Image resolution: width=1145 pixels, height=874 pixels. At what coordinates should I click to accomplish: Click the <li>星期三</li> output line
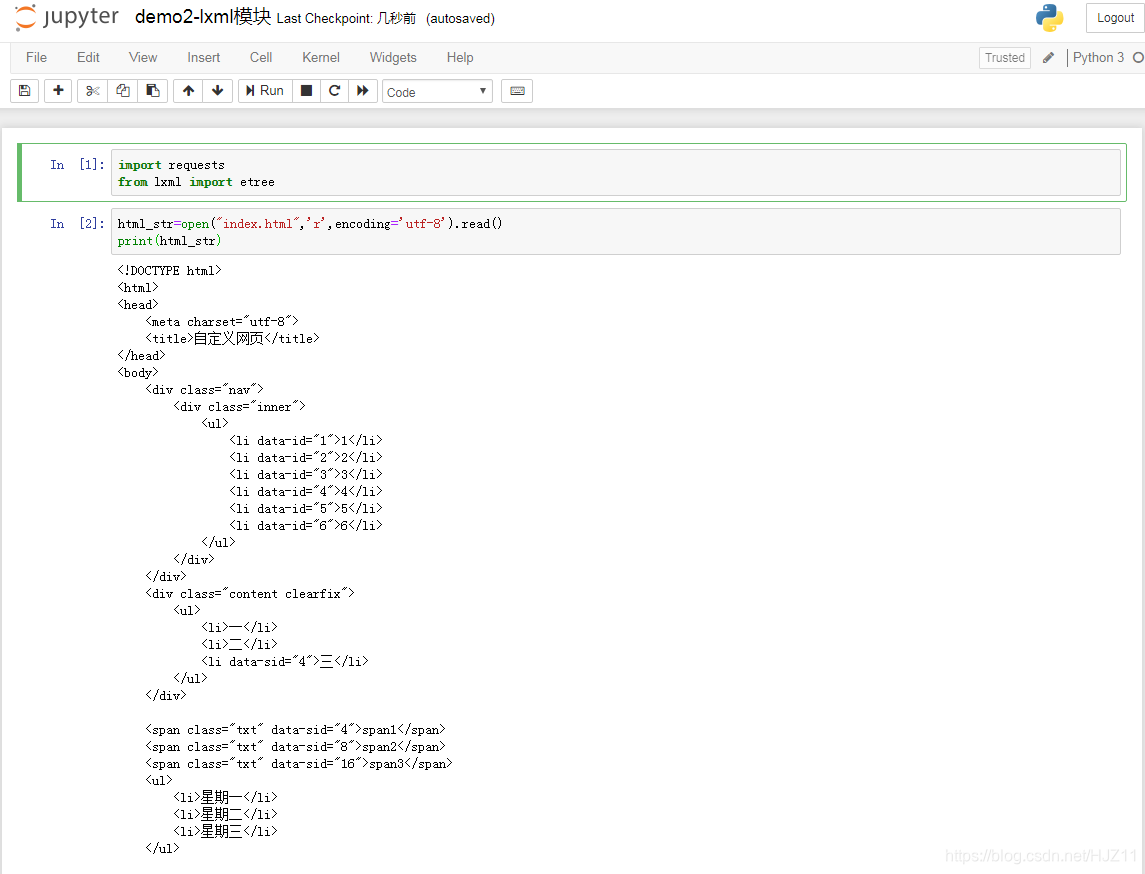pos(226,831)
